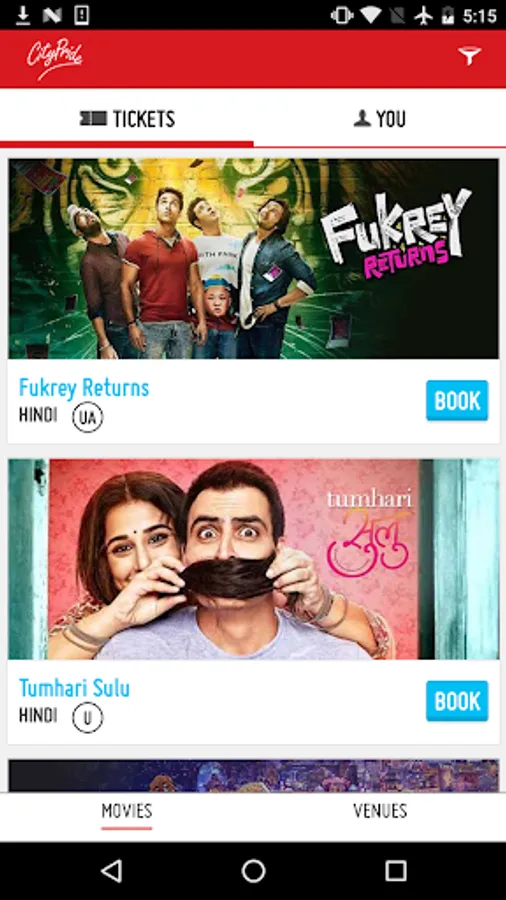Tap the UA rating badge
This screenshot has width=506, height=900.
click(88, 417)
